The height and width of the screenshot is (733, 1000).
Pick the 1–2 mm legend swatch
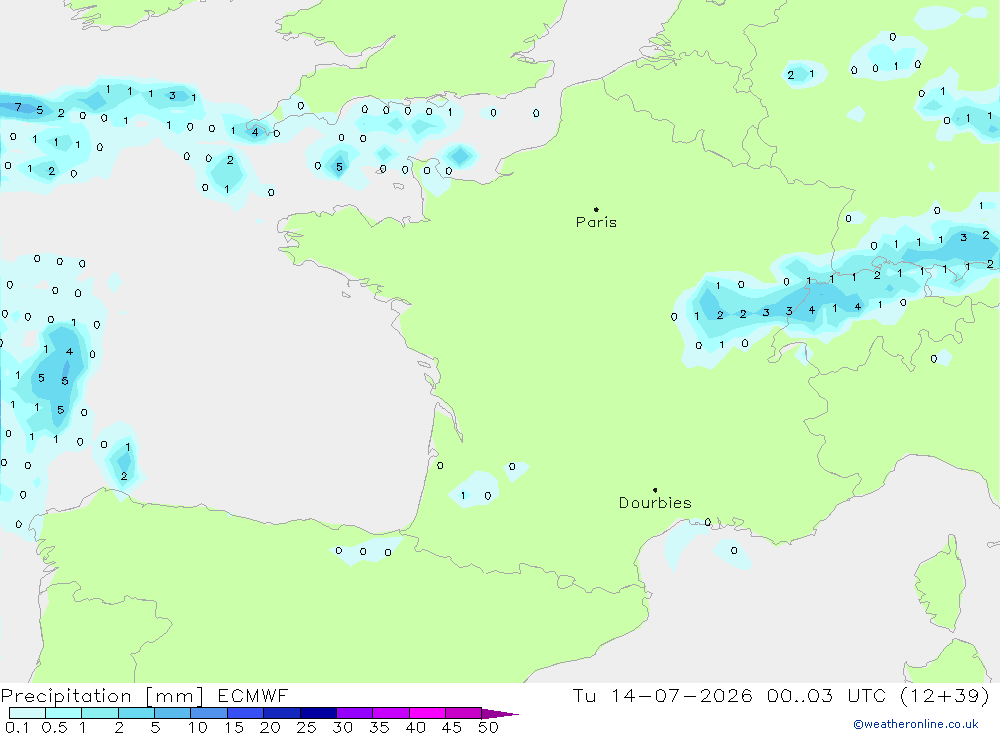(100, 713)
